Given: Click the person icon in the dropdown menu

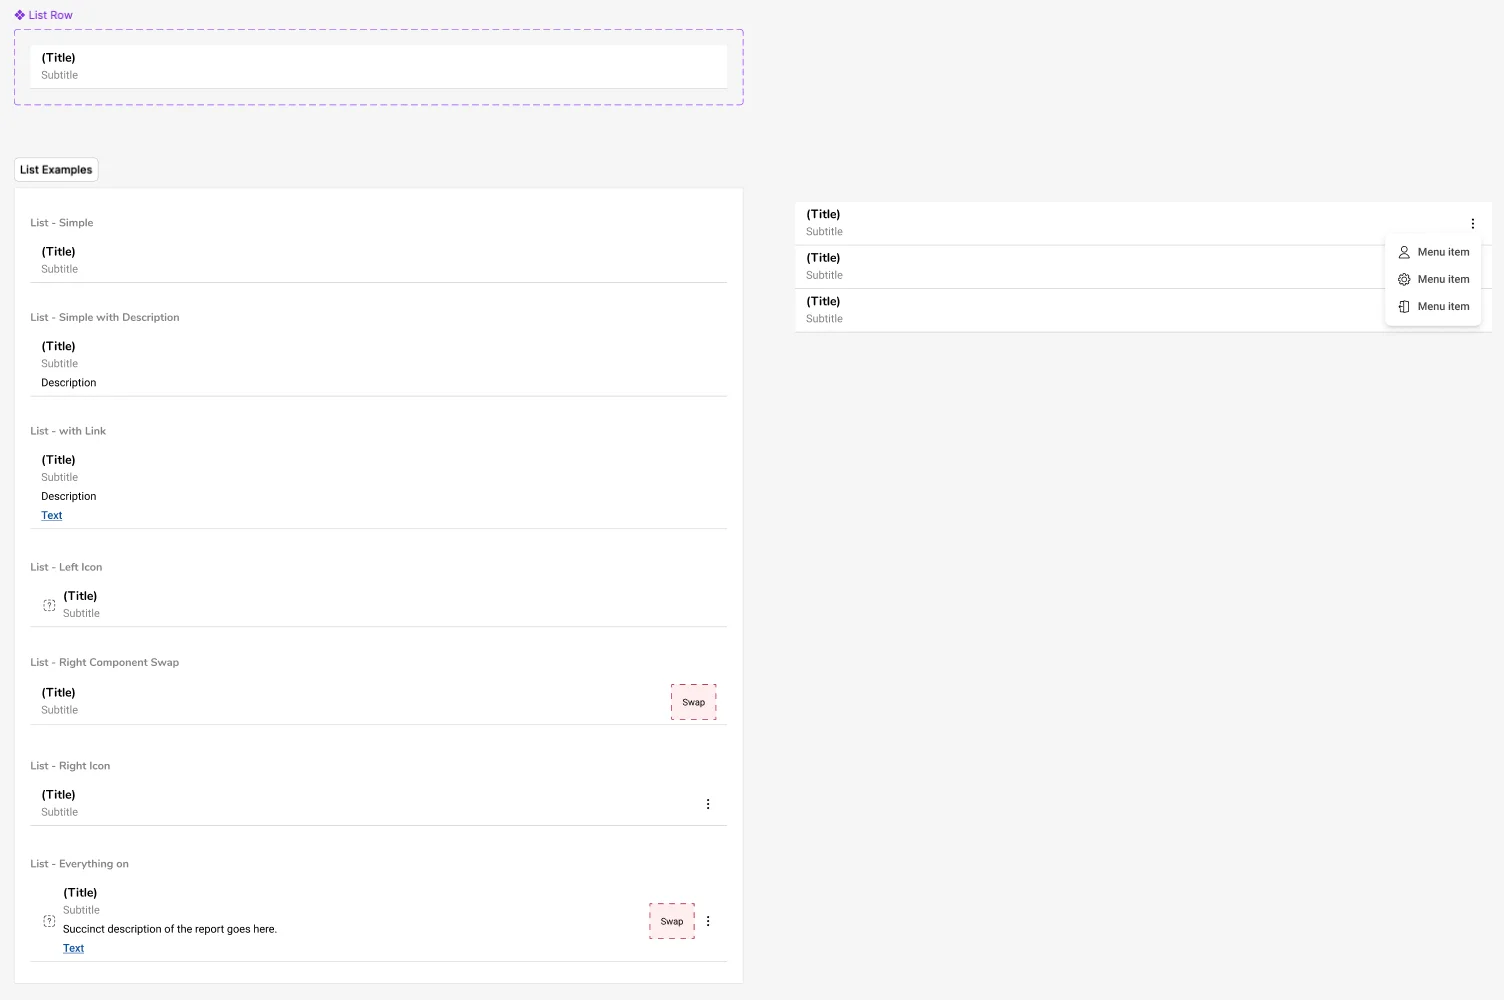Looking at the screenshot, I should 1404,252.
